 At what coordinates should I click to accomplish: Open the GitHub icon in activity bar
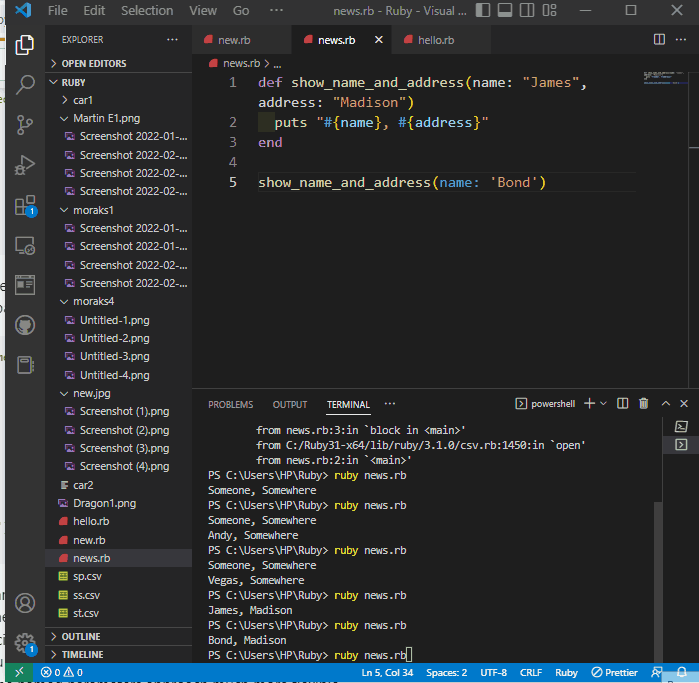point(25,325)
